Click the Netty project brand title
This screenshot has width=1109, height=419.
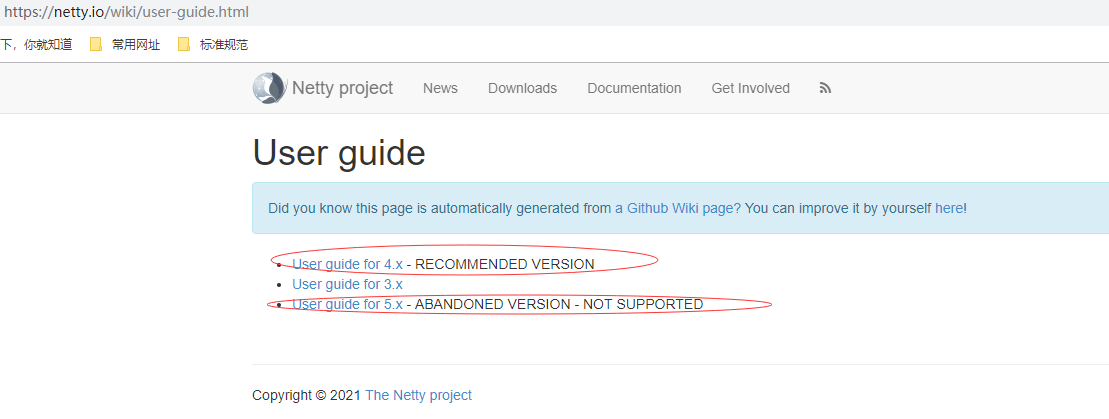coord(342,88)
